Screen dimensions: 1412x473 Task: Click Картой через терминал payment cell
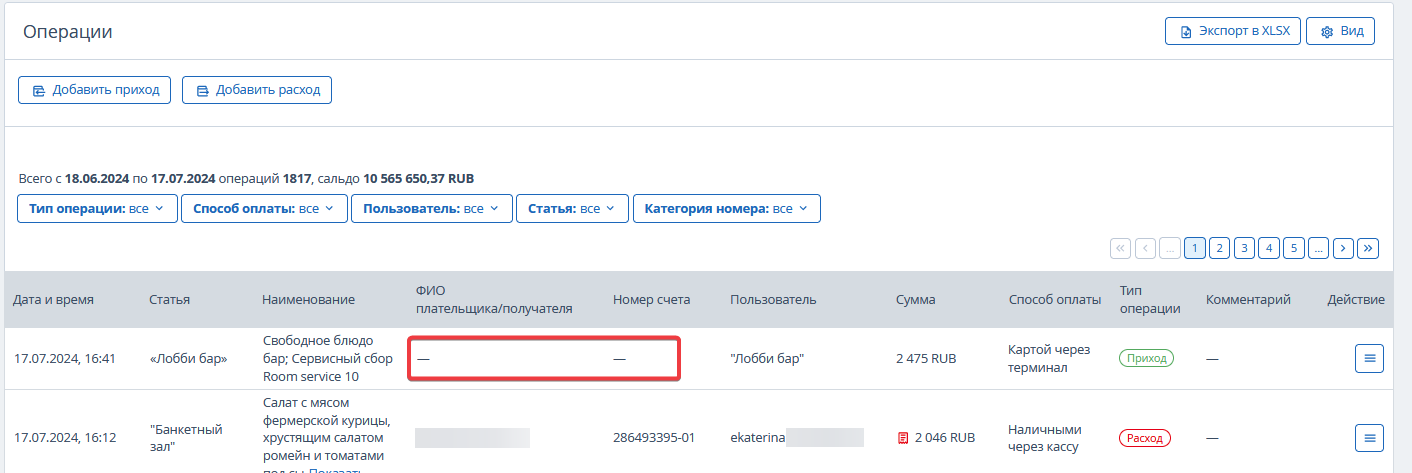click(1049, 359)
